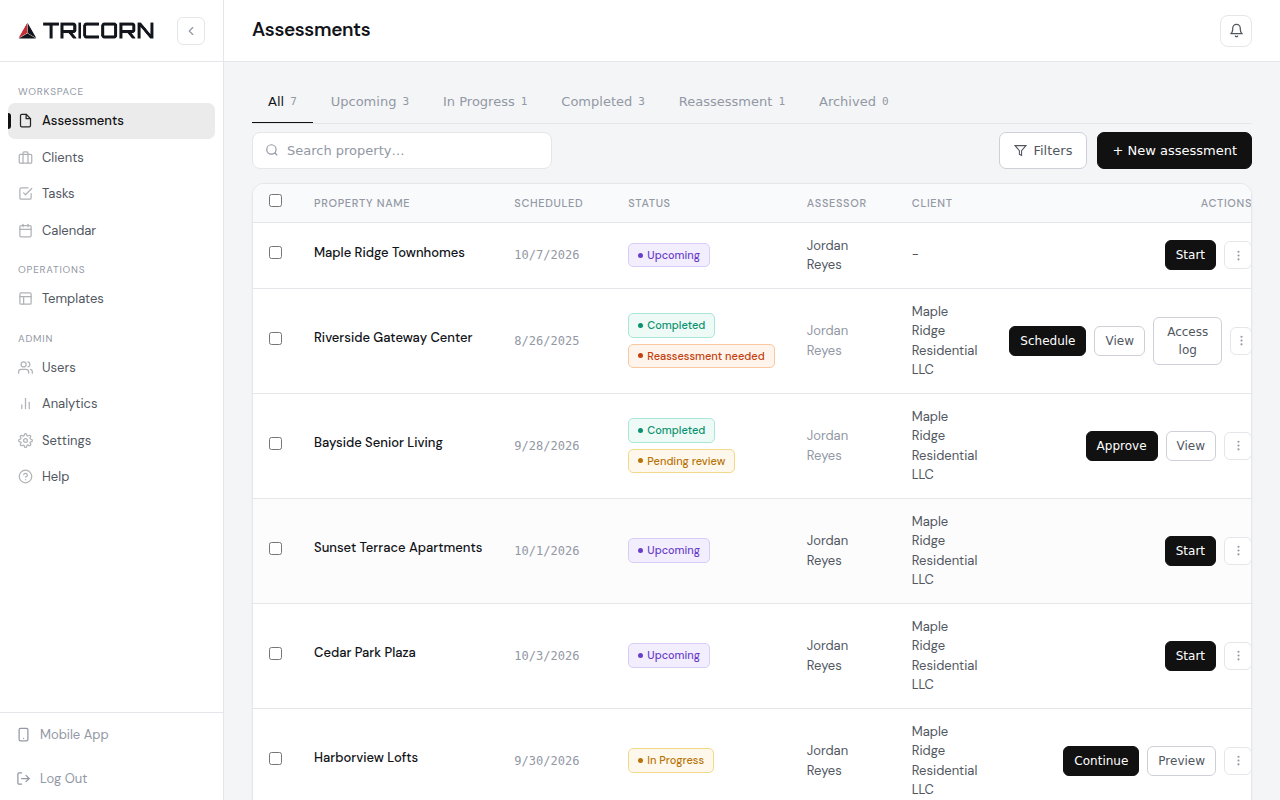Open Clients in the sidebar

[111, 157]
